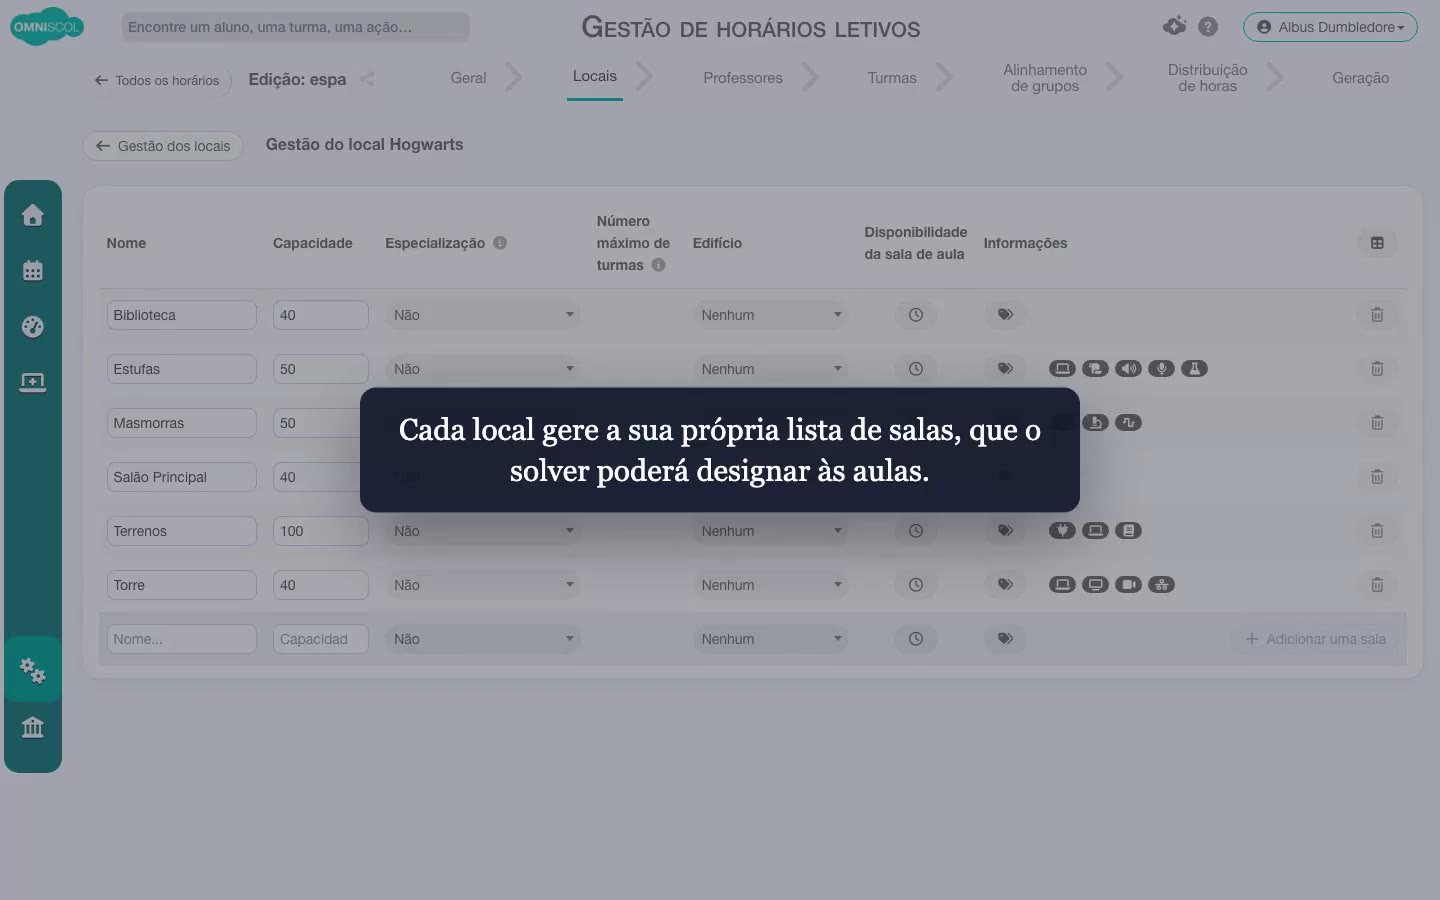
Task: Open availability clock for Estufas
Action: click(916, 369)
